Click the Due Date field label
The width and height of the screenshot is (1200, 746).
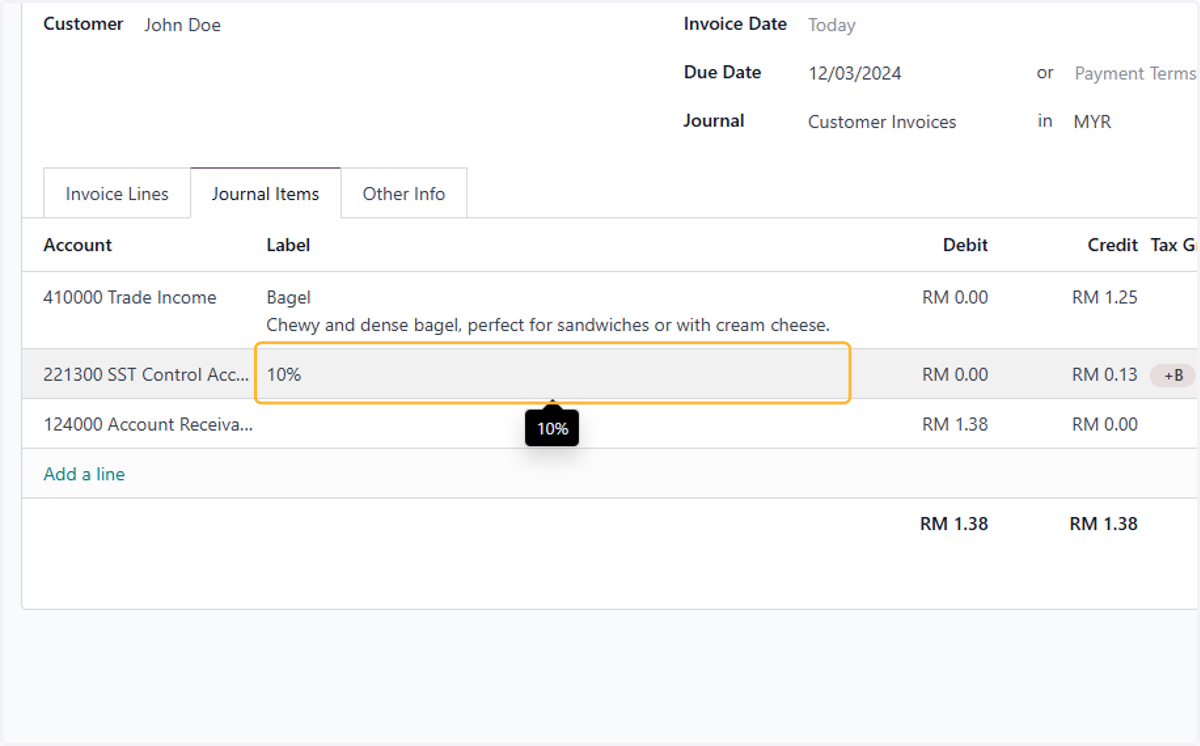722,72
